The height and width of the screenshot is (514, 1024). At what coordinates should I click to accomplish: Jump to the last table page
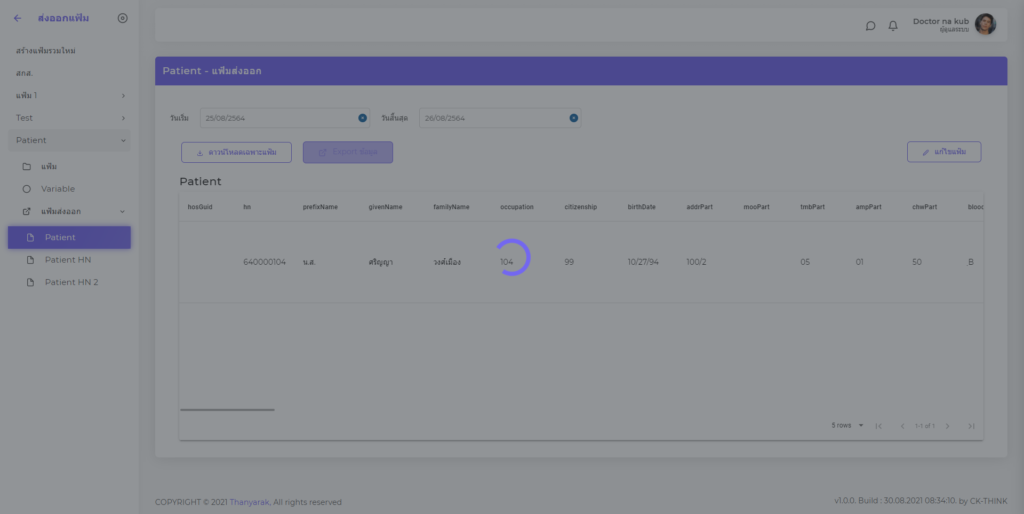click(x=971, y=426)
